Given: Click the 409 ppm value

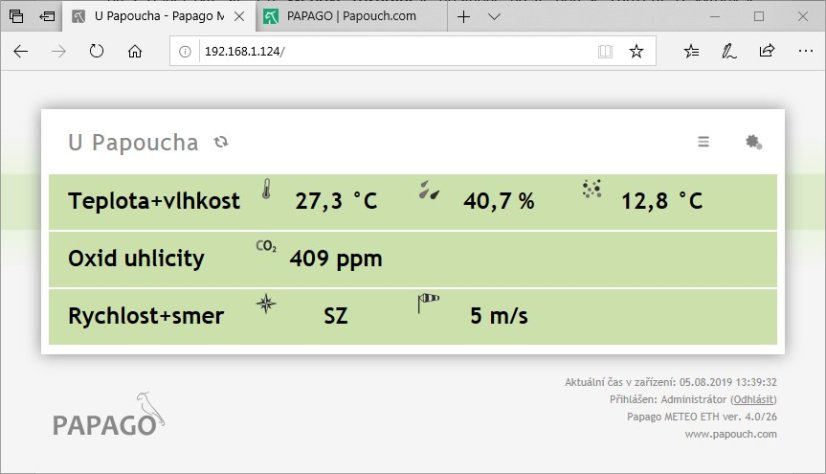Looking at the screenshot, I should pos(336,259).
